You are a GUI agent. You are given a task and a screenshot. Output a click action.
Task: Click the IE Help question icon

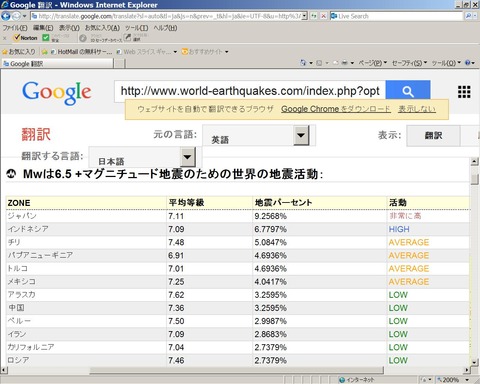[x=468, y=63]
